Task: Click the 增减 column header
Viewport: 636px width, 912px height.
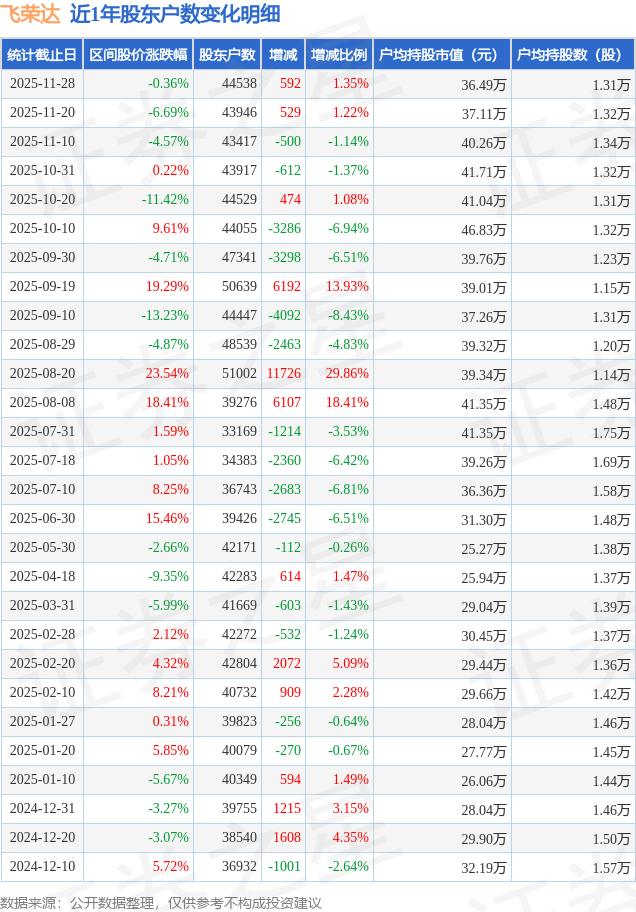Action: [283, 55]
